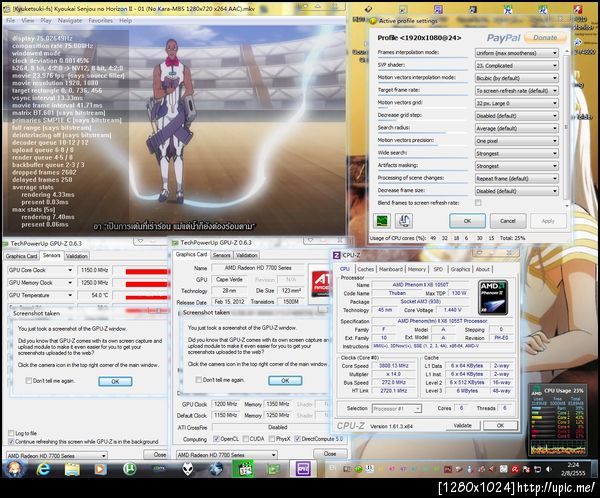Open uTorrent from the taskbar

click(x=130, y=469)
